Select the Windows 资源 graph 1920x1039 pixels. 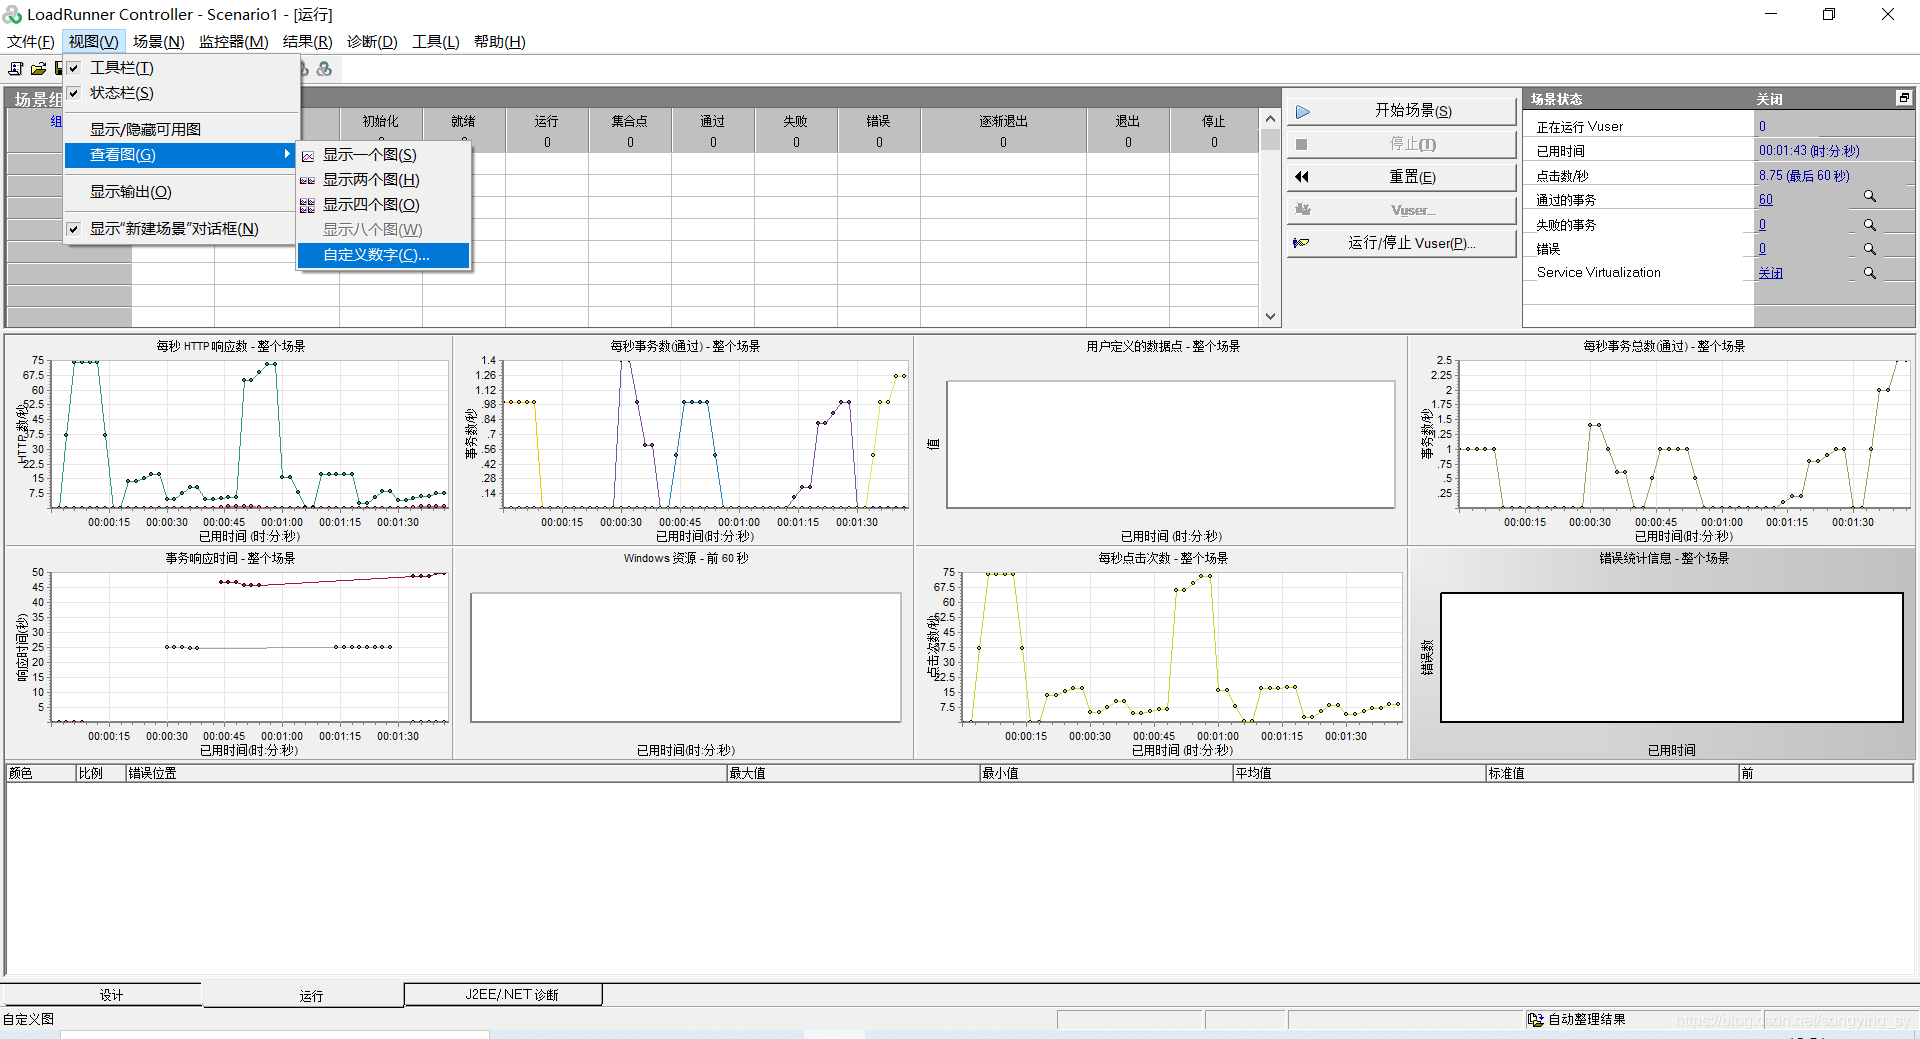pos(684,653)
